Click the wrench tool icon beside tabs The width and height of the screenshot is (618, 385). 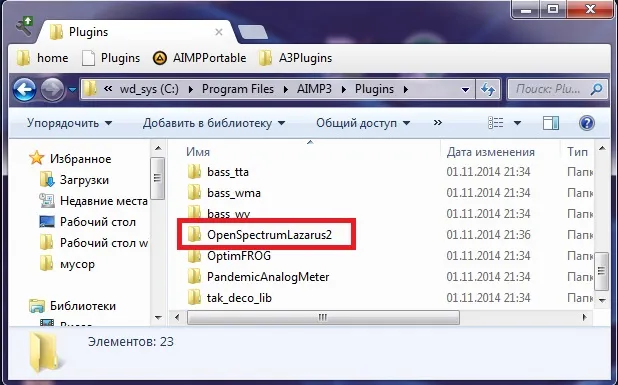[24, 26]
